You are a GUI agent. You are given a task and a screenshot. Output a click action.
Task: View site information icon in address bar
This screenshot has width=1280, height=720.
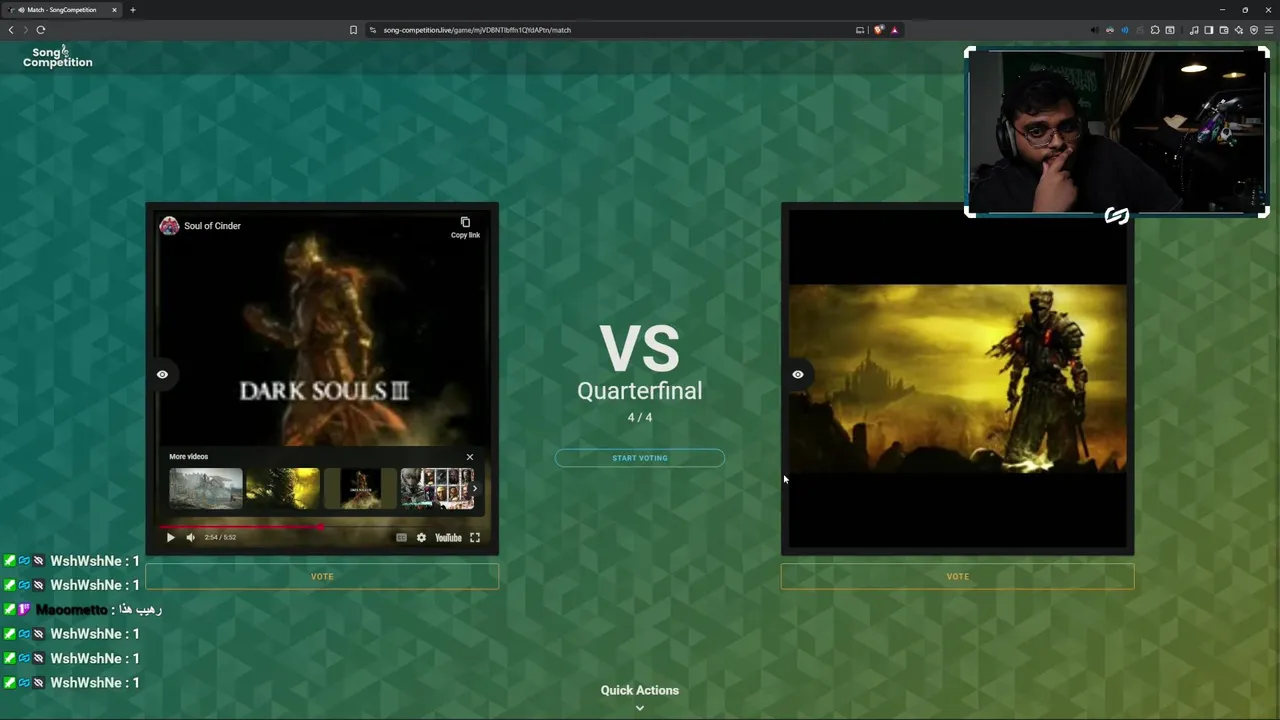pos(373,30)
